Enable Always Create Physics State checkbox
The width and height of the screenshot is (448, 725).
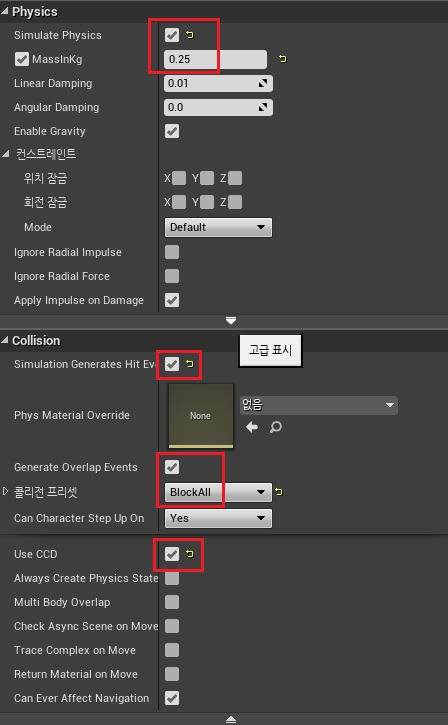[172, 578]
